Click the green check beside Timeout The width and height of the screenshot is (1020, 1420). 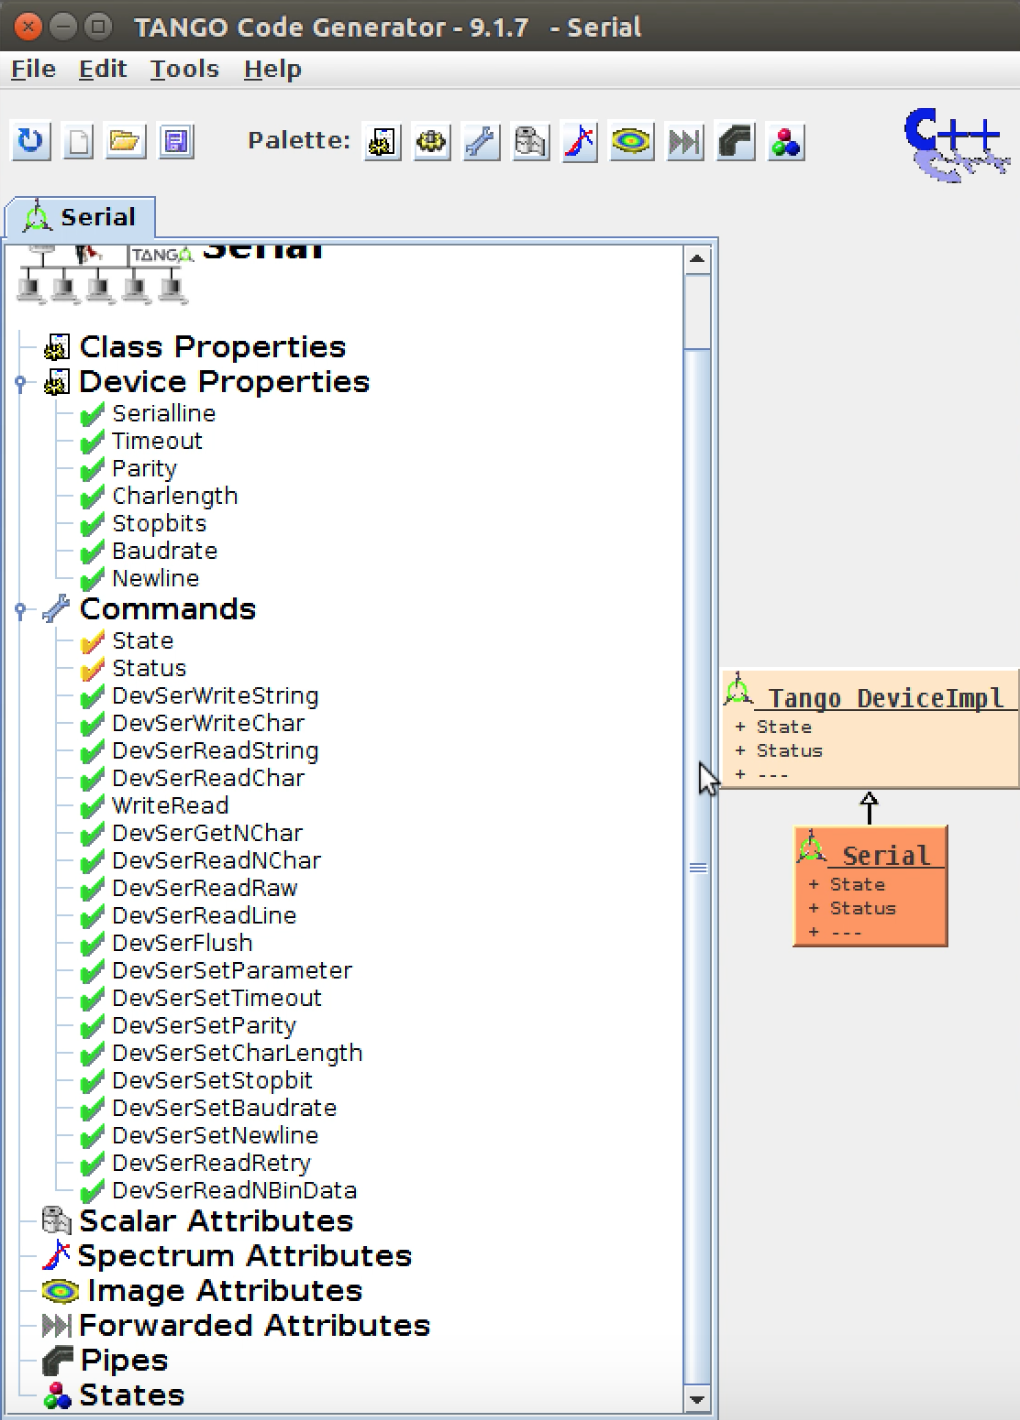tap(93, 441)
